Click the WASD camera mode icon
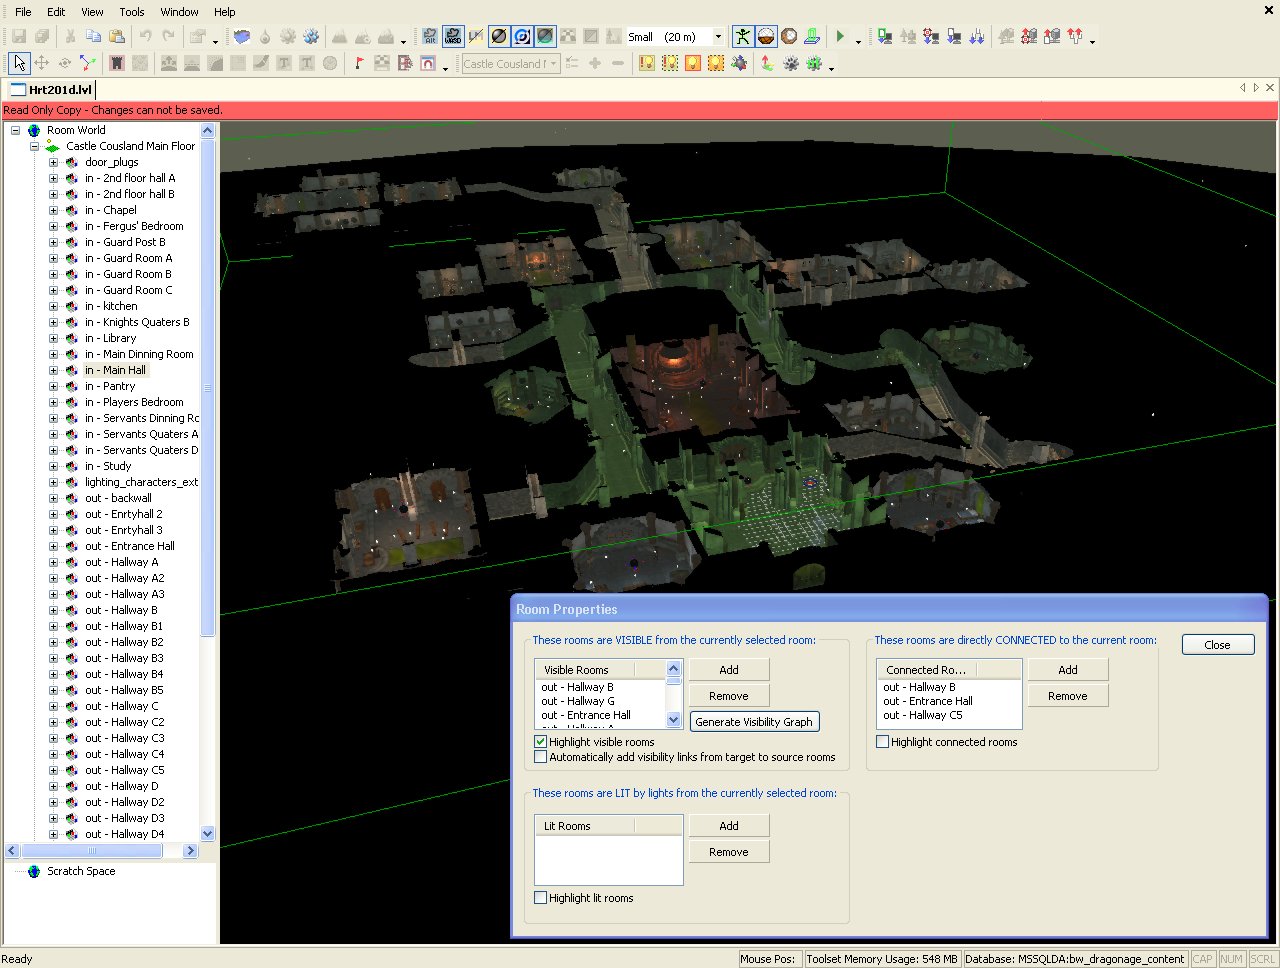 pyautogui.click(x=453, y=37)
